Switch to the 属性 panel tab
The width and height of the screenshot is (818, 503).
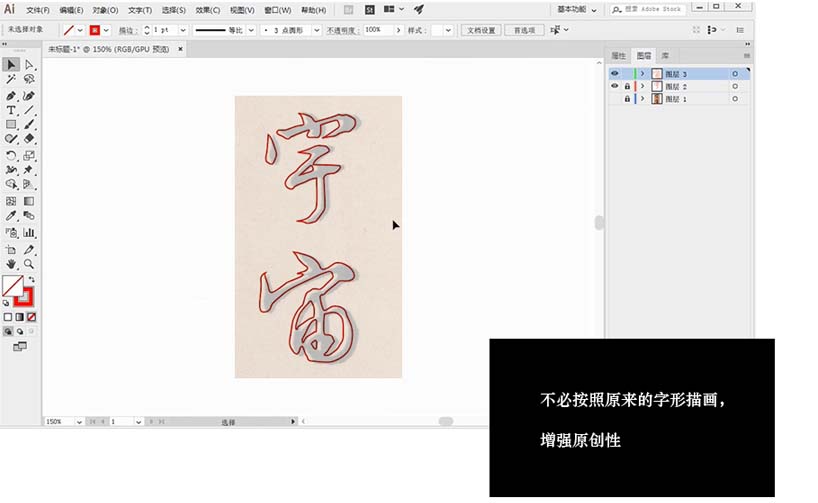click(618, 55)
